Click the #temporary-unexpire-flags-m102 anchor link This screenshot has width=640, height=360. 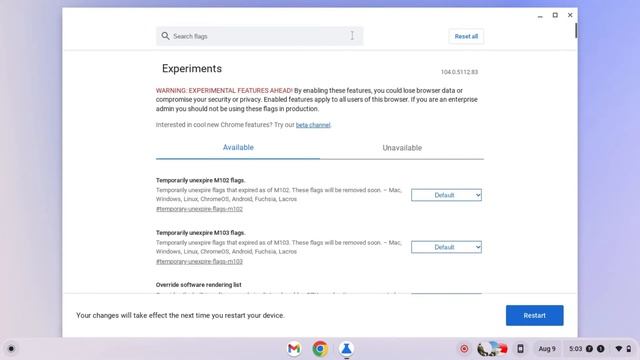(199, 209)
